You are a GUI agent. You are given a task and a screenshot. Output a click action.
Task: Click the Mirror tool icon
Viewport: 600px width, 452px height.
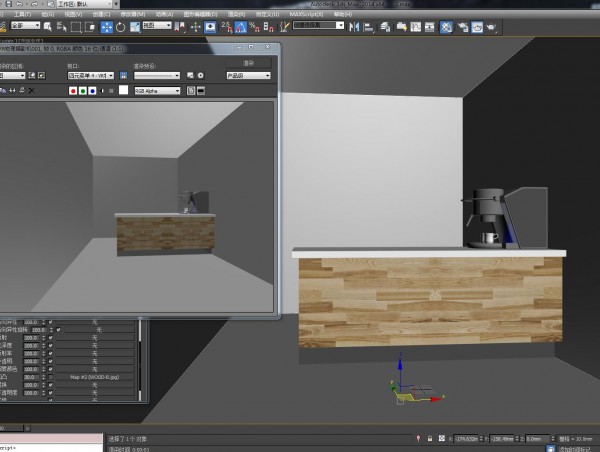(x=354, y=27)
